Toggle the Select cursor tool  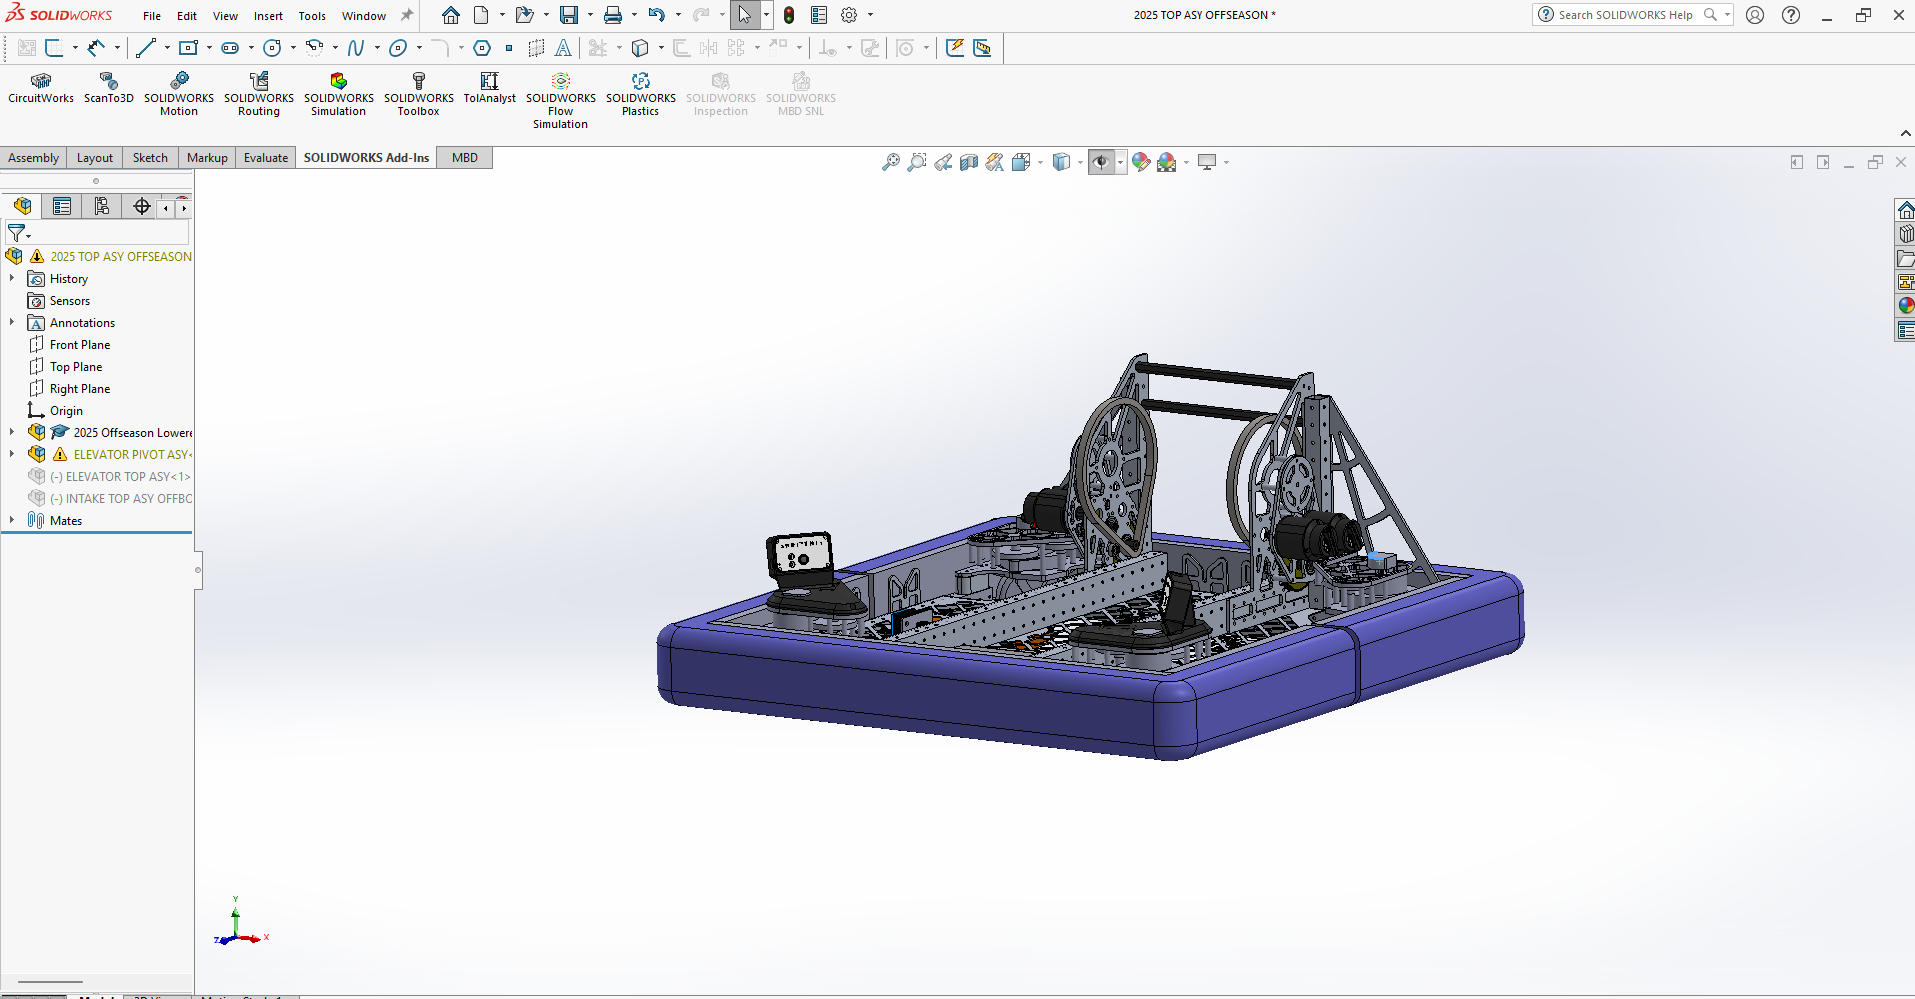point(745,15)
